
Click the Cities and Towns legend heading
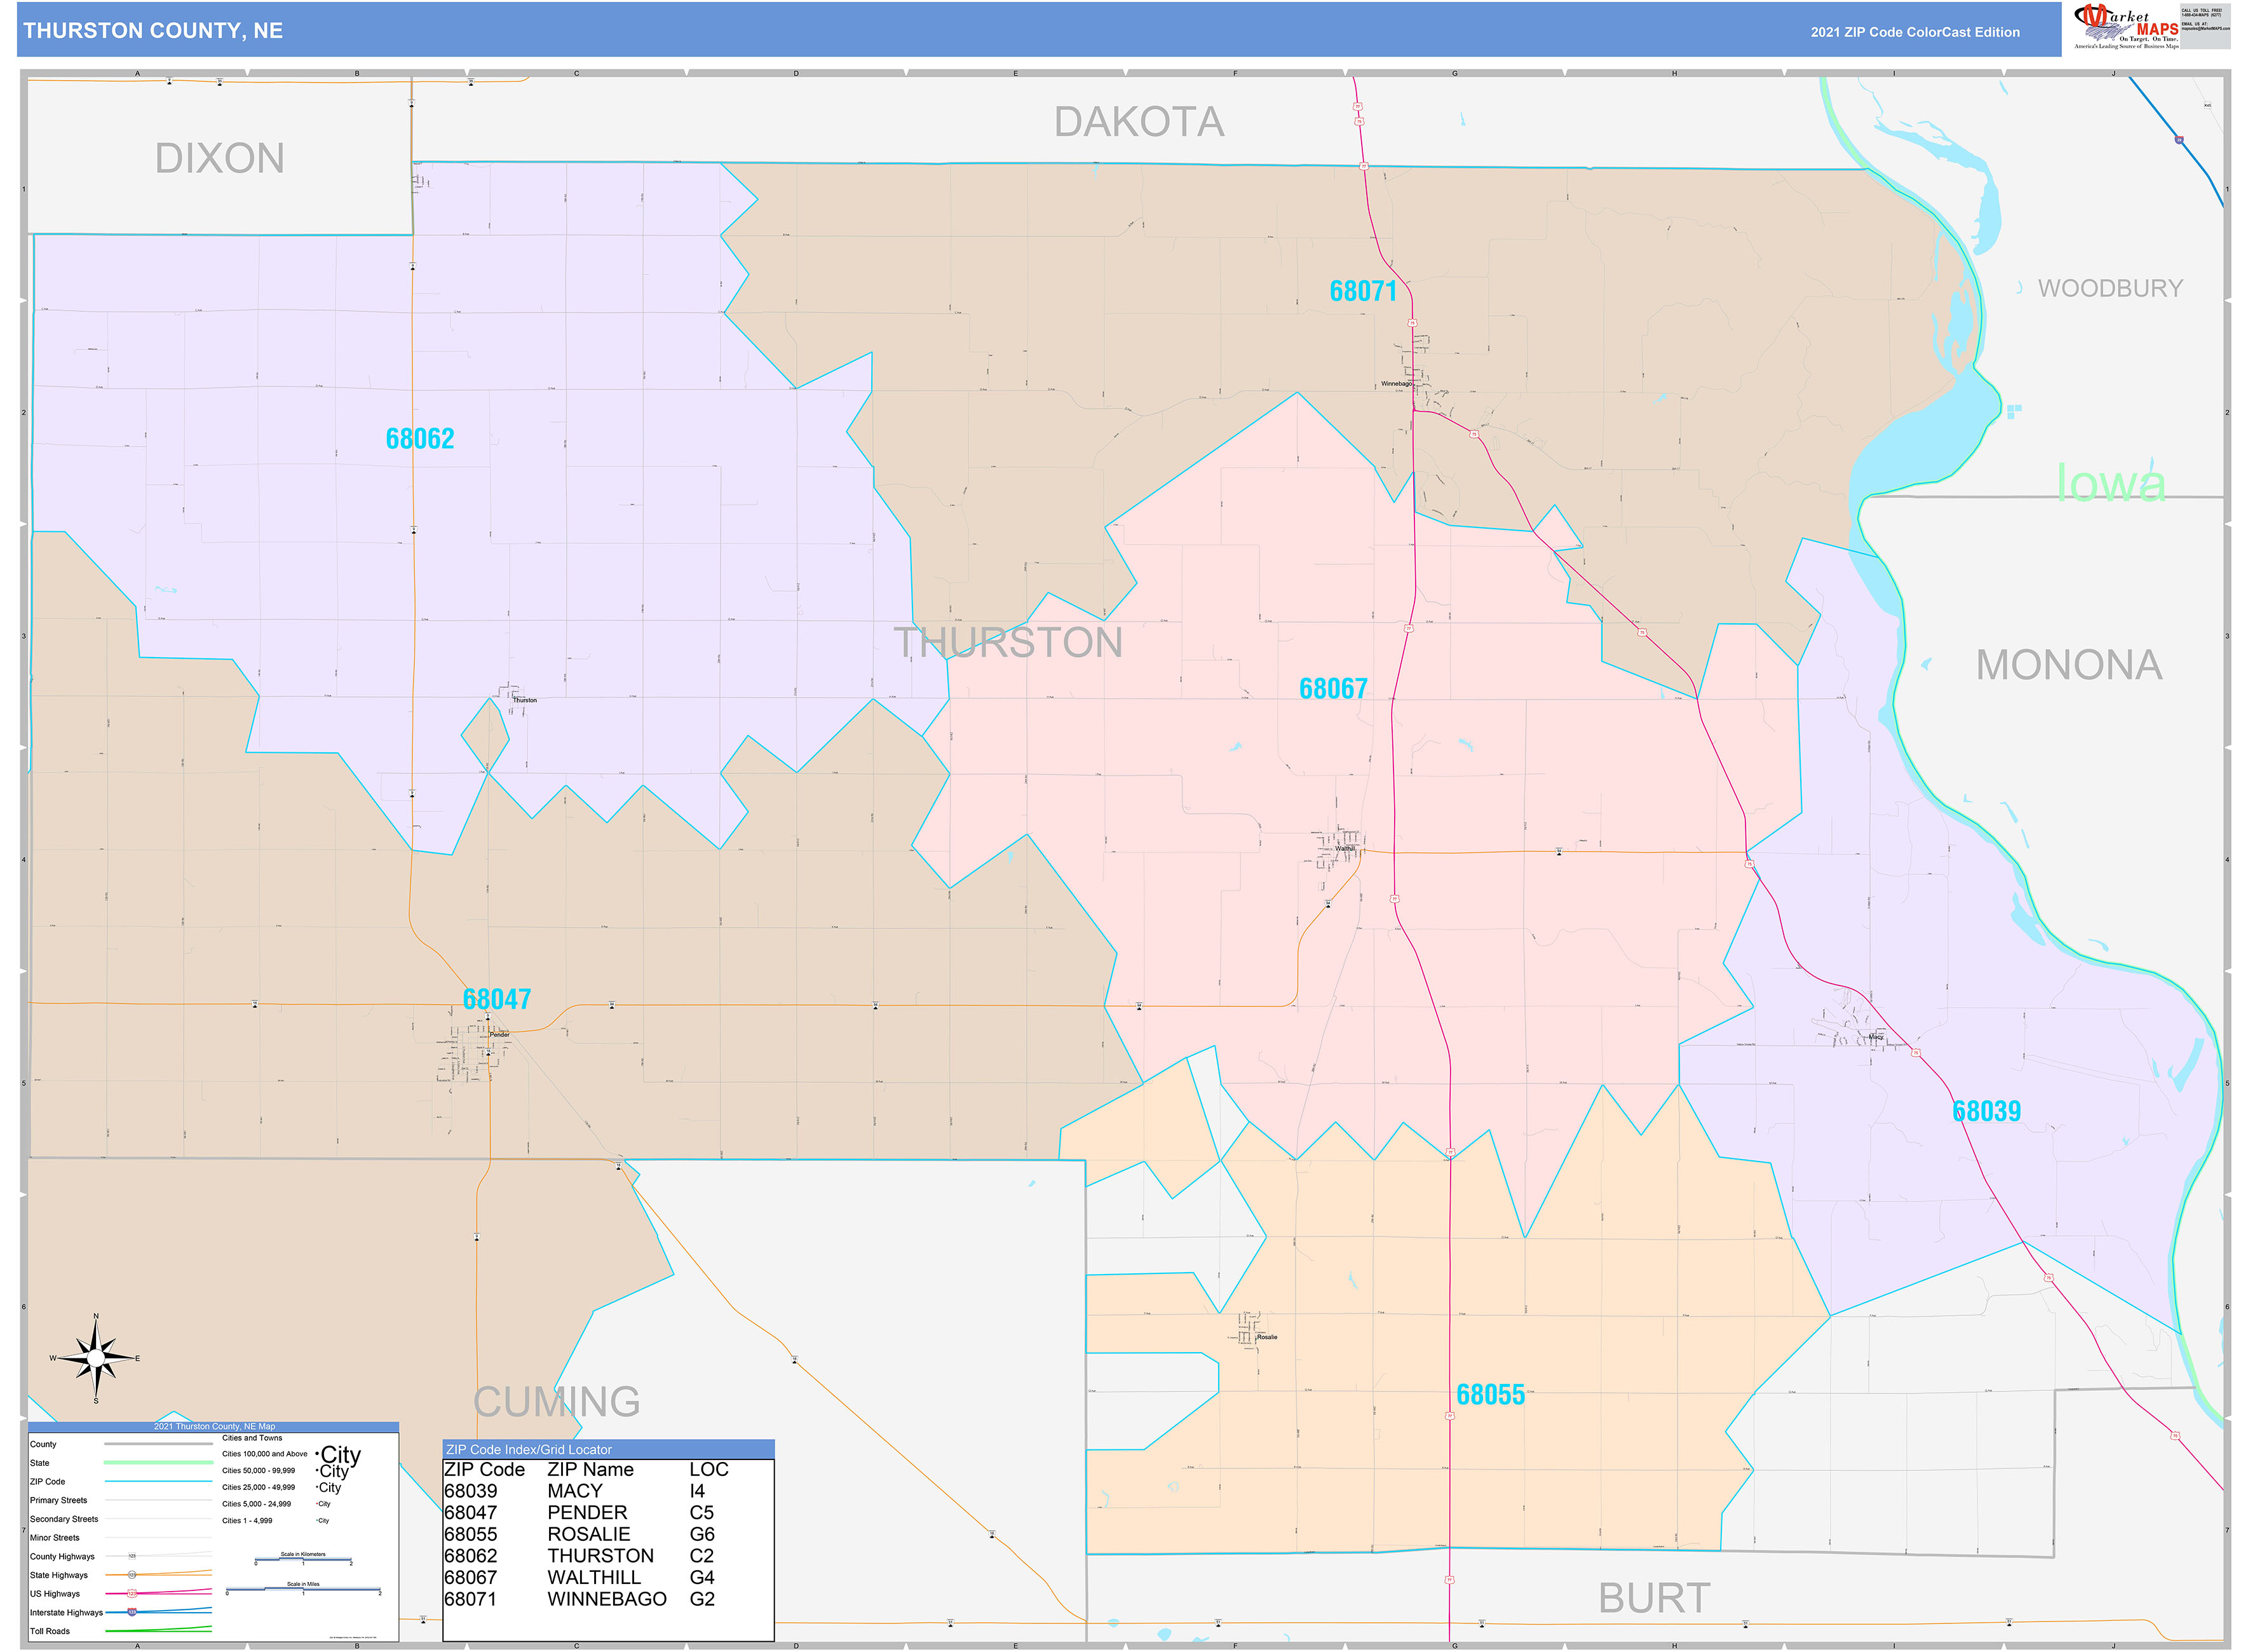tap(252, 1438)
